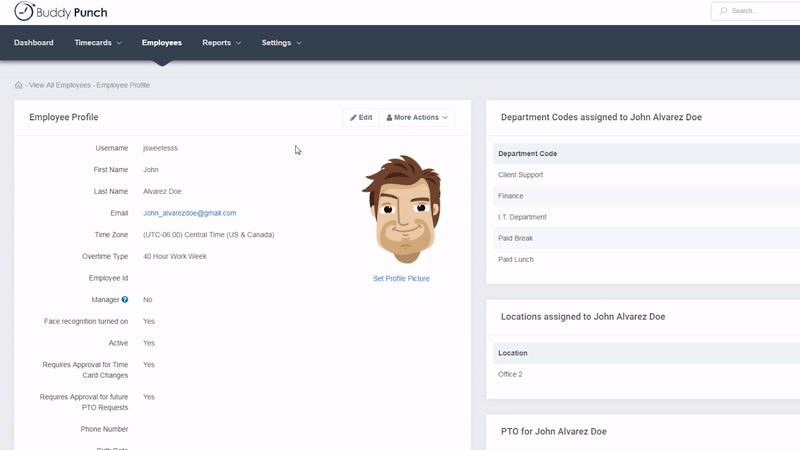The image size is (800, 450).
Task: Click the home icon in breadcrumb
Action: tap(19, 85)
